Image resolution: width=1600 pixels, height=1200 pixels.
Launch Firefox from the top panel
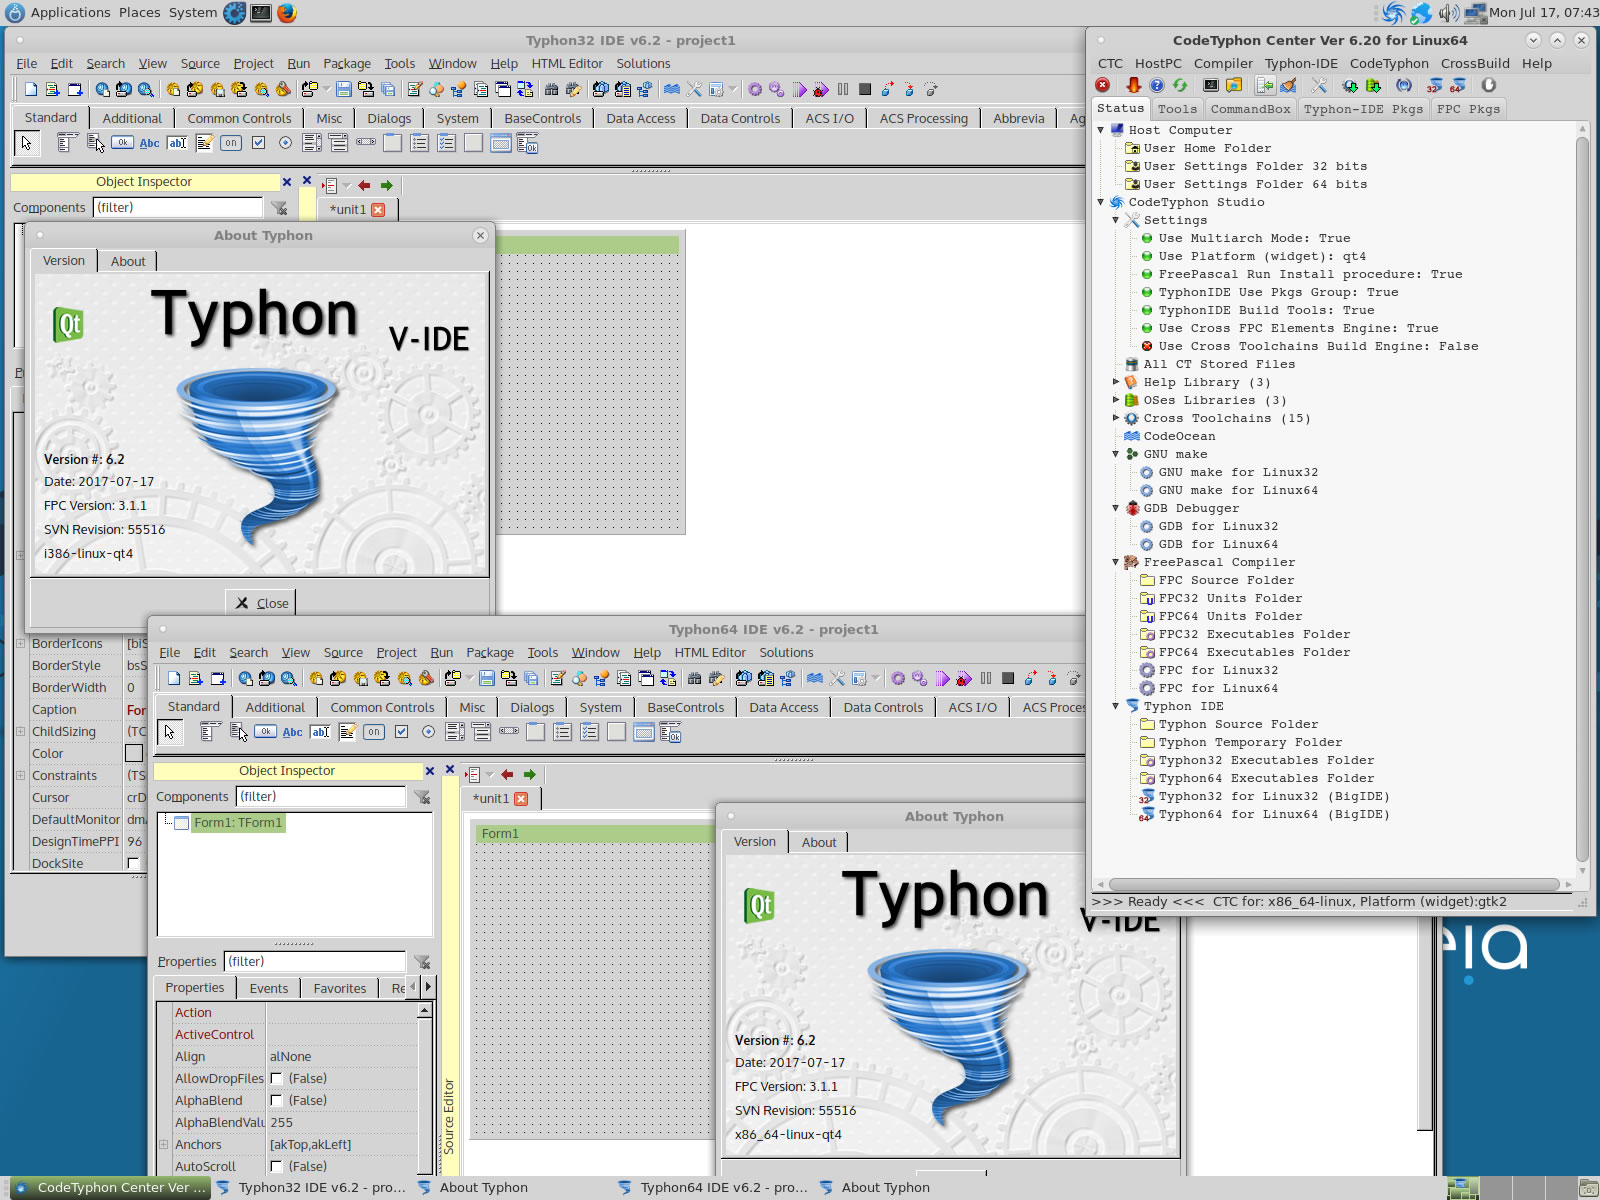pyautogui.click(x=286, y=12)
